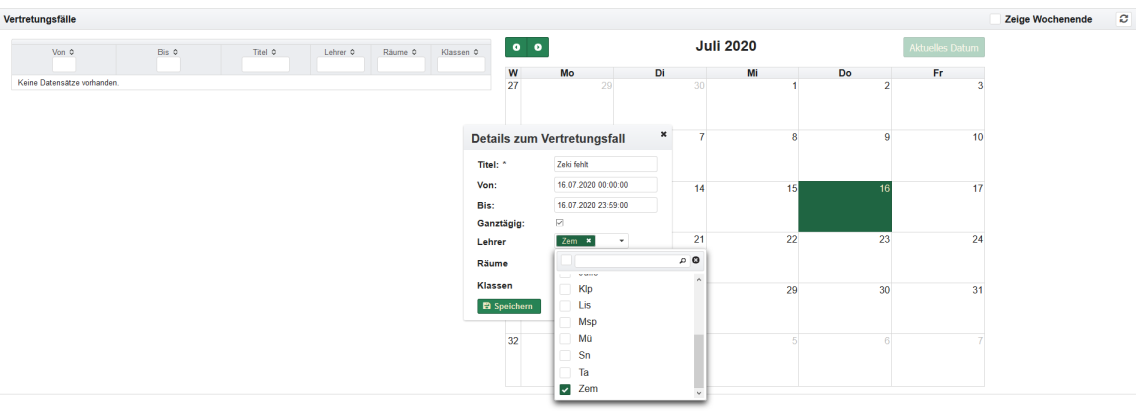Sort table by Klassen column
The width and height of the screenshot is (1136, 419).
[x=461, y=52]
